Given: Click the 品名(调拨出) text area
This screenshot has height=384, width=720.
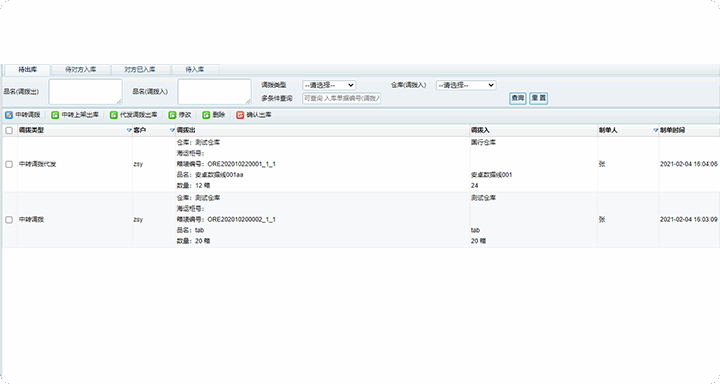Looking at the screenshot, I should tap(85, 91).
